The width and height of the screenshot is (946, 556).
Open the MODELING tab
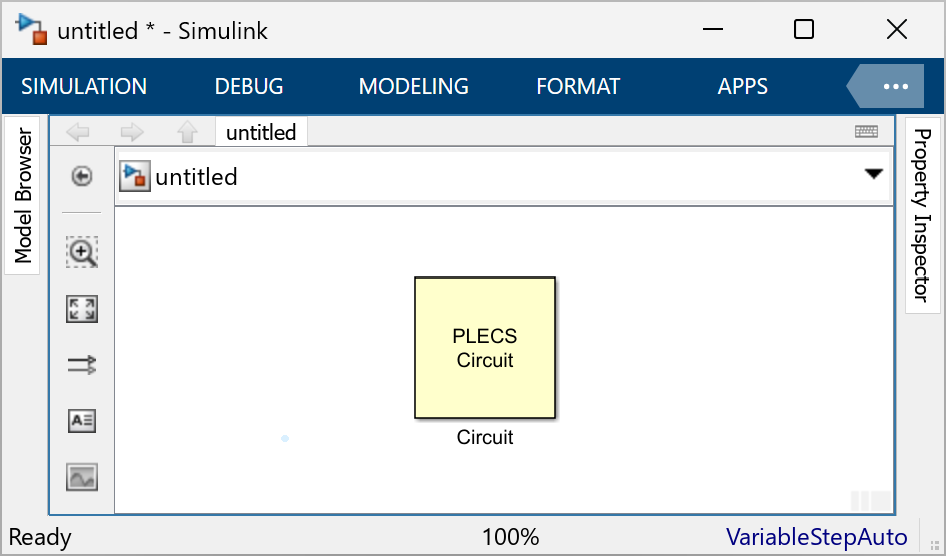click(x=413, y=87)
